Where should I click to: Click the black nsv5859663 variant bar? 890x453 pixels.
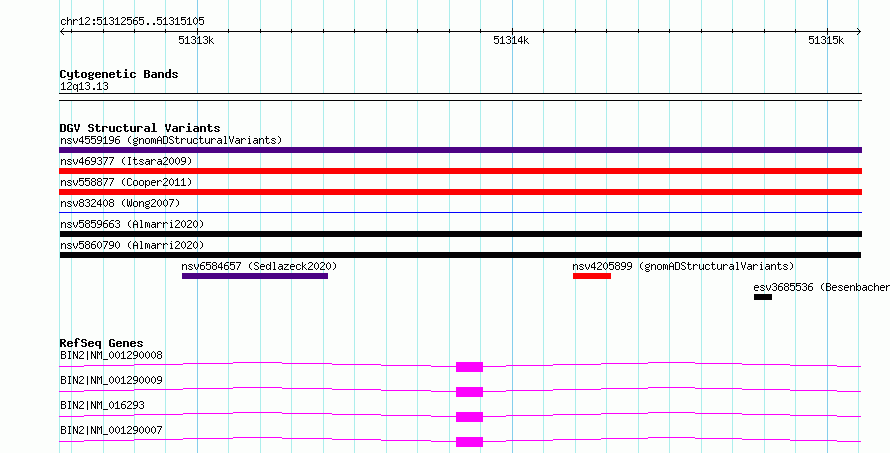coord(460,234)
